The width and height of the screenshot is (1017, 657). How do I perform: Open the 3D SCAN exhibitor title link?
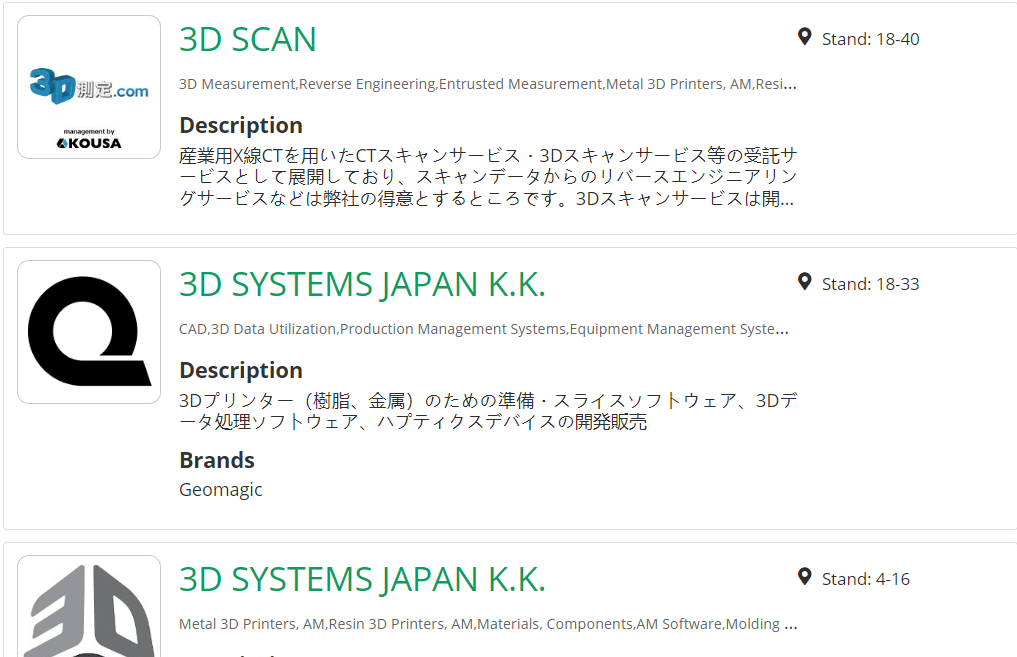pyautogui.click(x=248, y=40)
